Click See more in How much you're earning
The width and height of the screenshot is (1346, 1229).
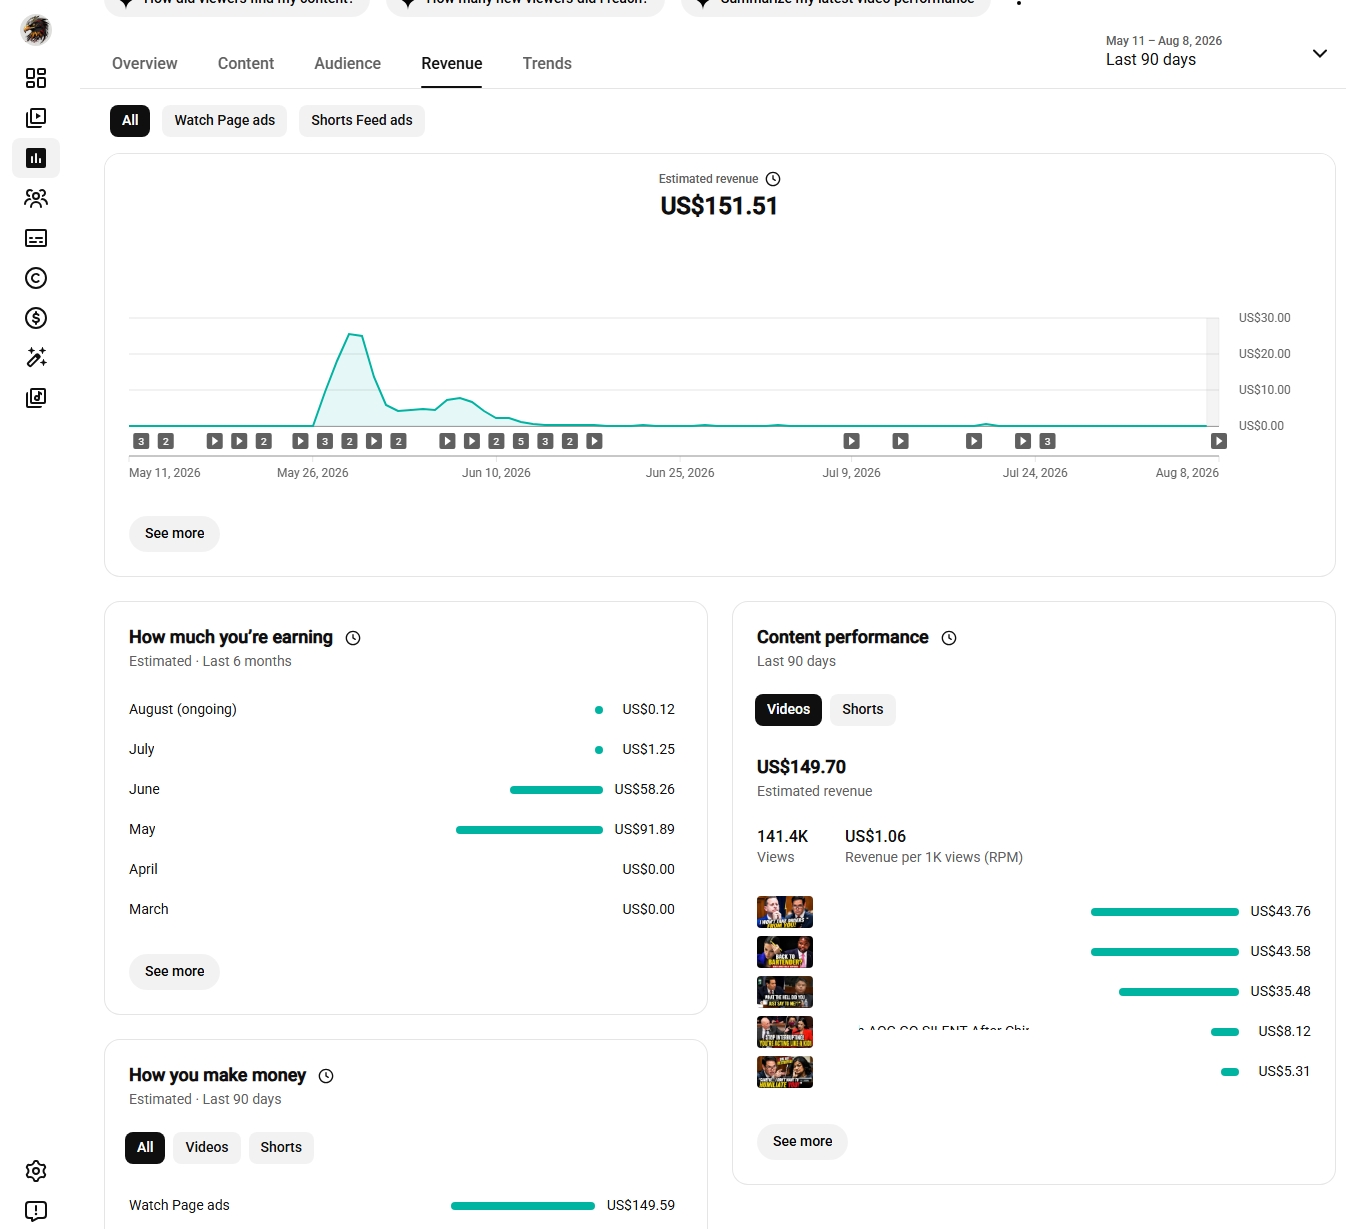pyautogui.click(x=174, y=971)
